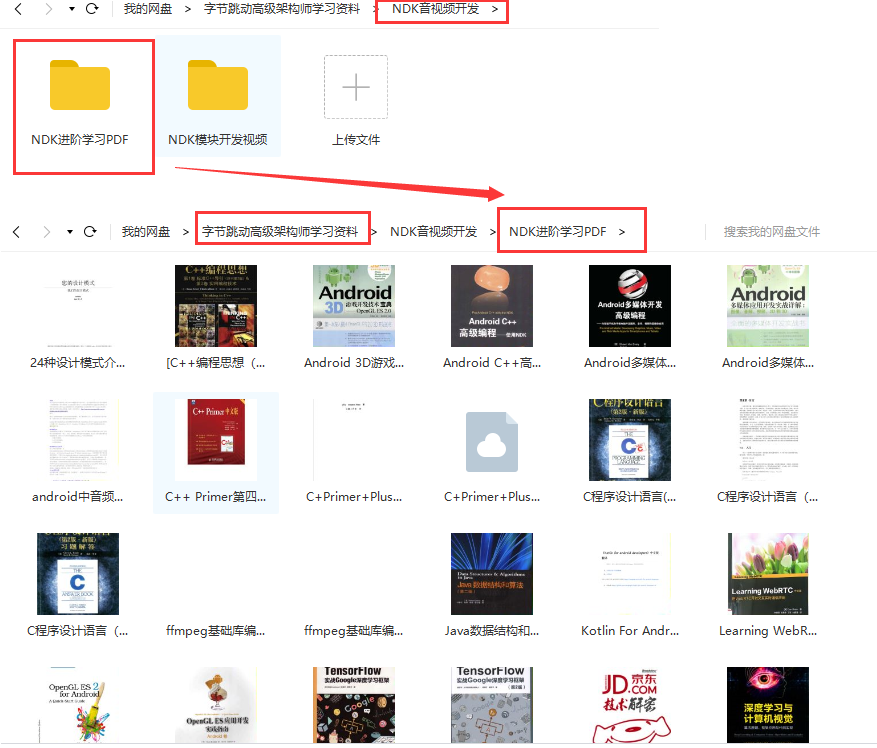Select the Android 3D游戏 book file
This screenshot has height=748, width=877.
[x=354, y=317]
